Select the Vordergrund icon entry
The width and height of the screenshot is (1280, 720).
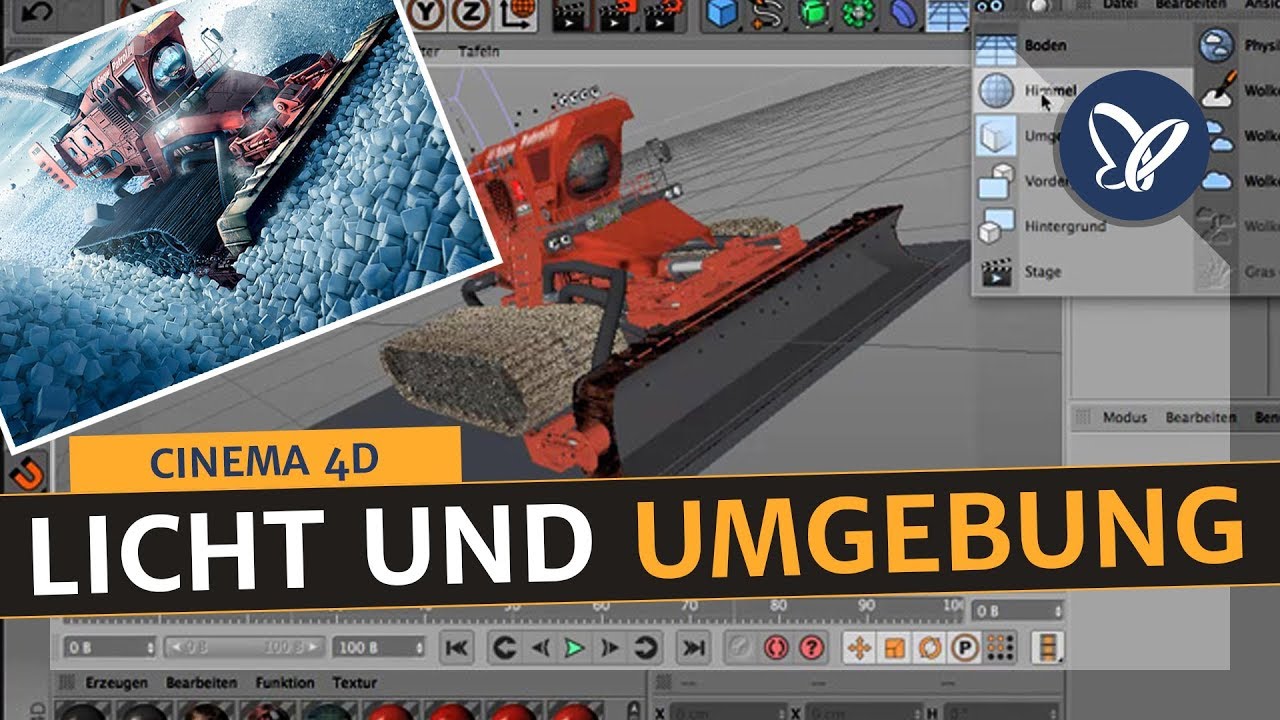pyautogui.click(x=995, y=181)
